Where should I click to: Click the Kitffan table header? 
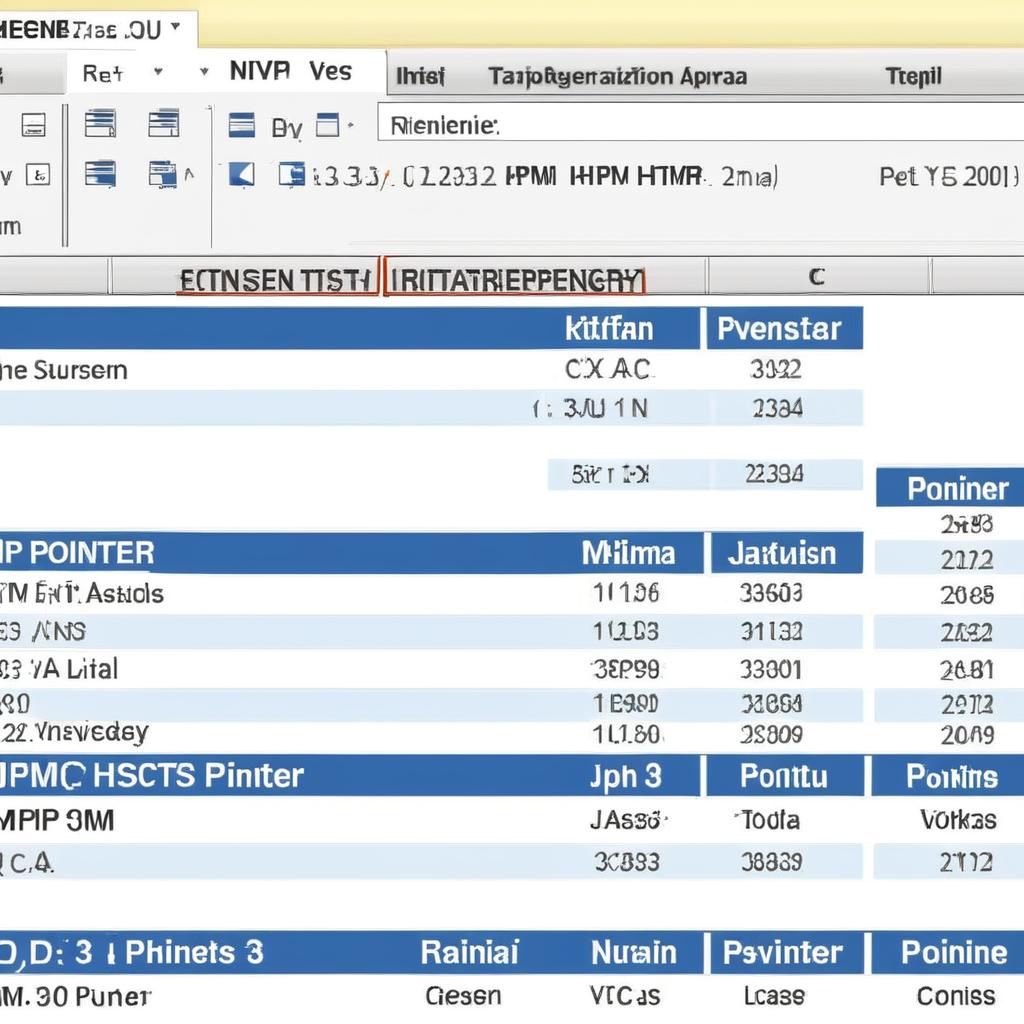[x=609, y=328]
